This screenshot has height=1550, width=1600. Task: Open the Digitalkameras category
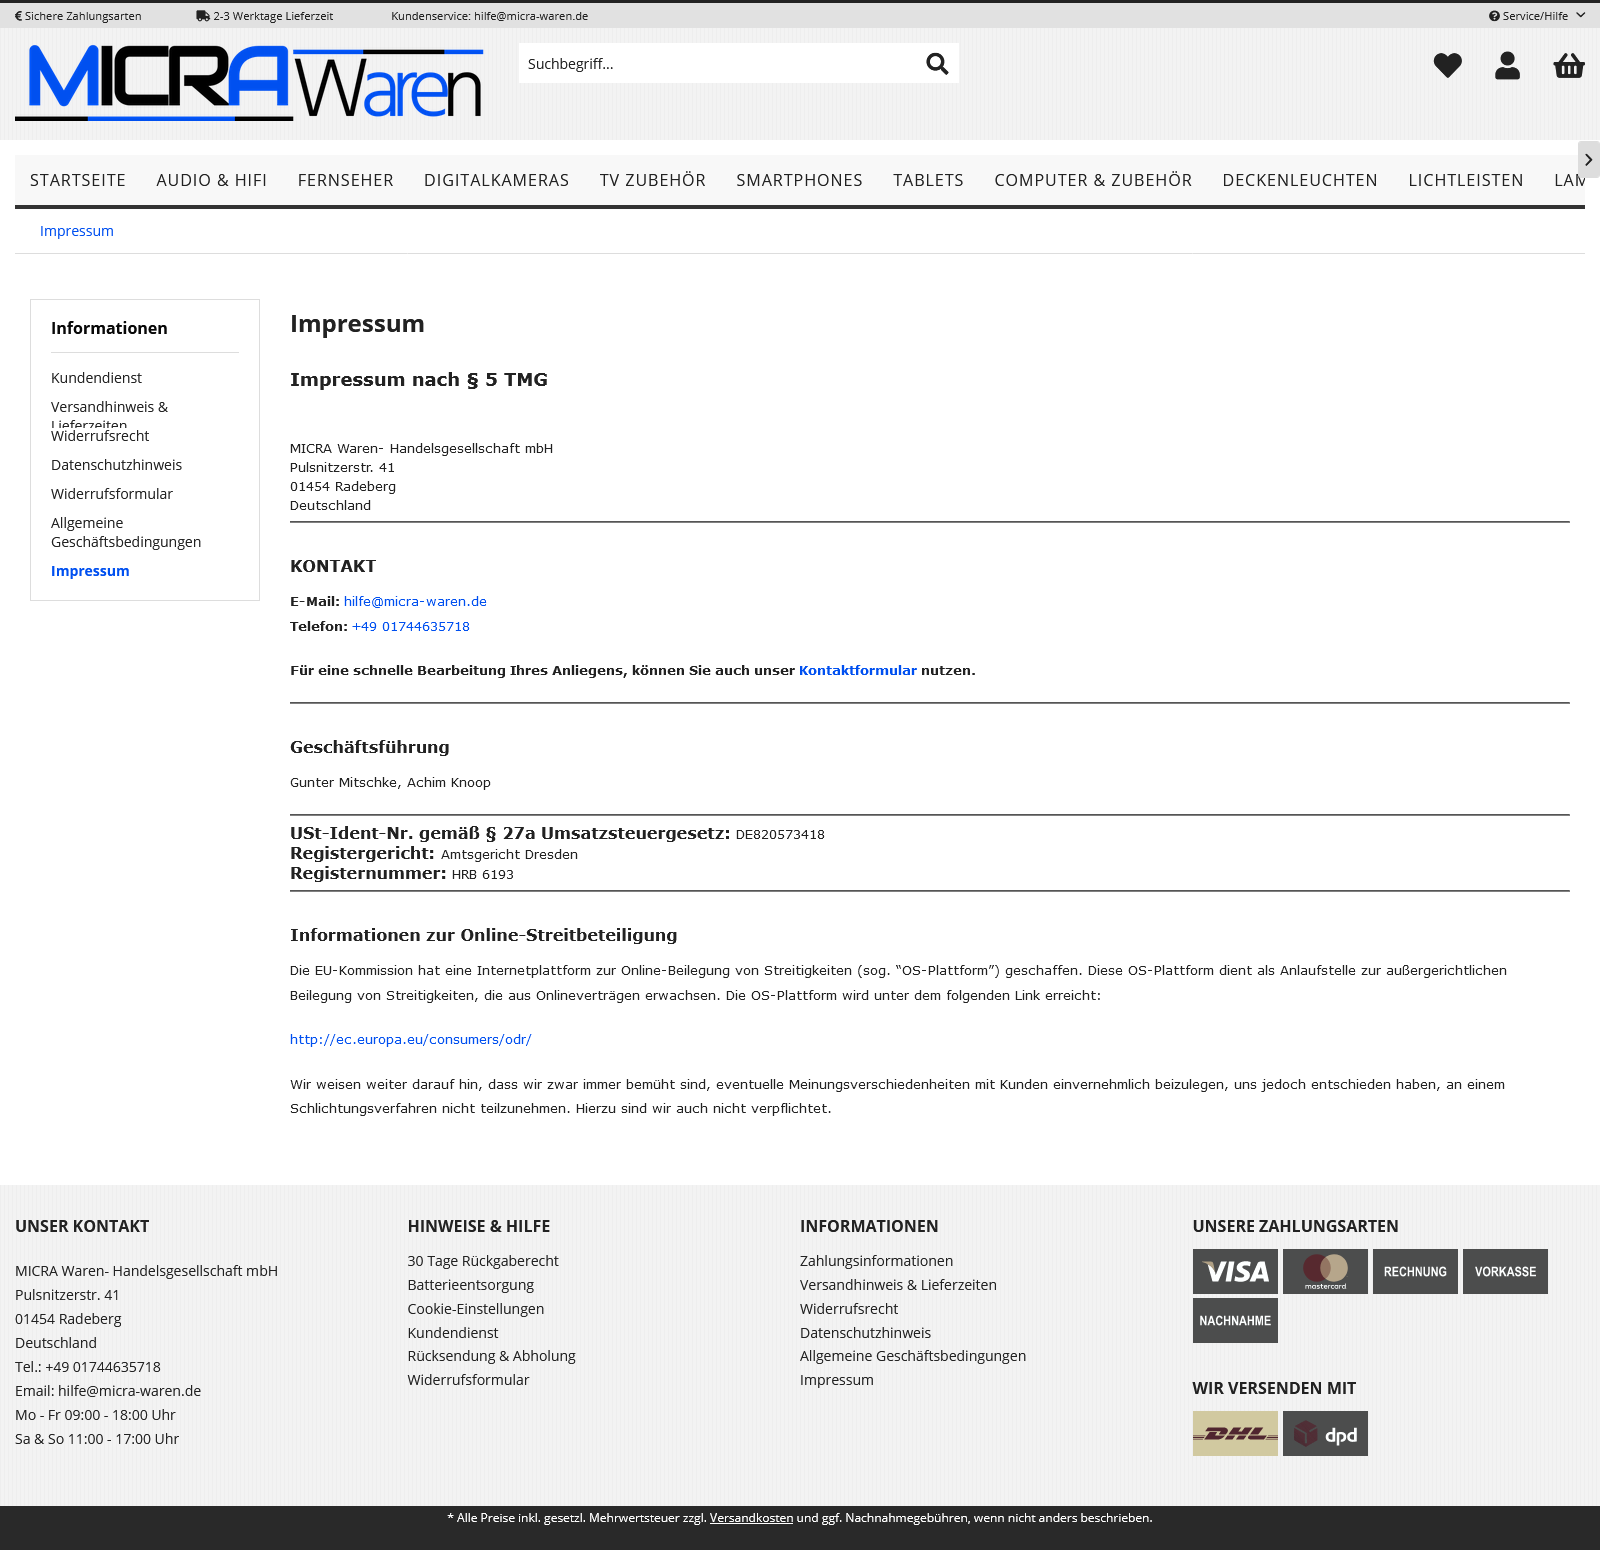point(496,180)
